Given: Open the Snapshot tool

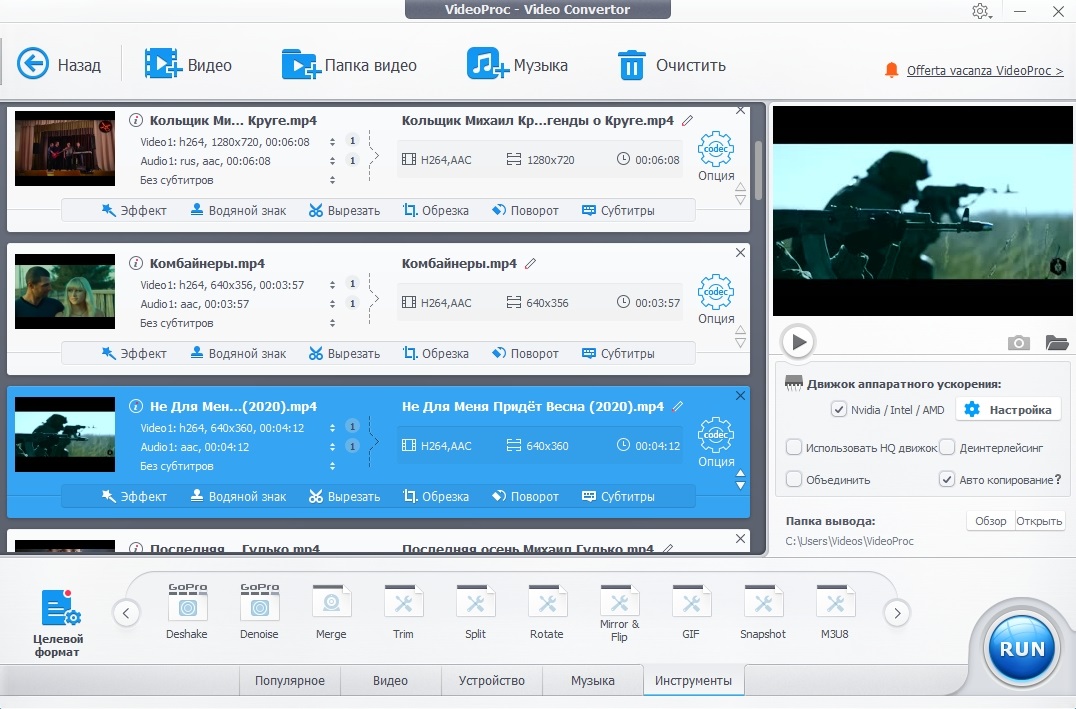Looking at the screenshot, I should click(763, 612).
